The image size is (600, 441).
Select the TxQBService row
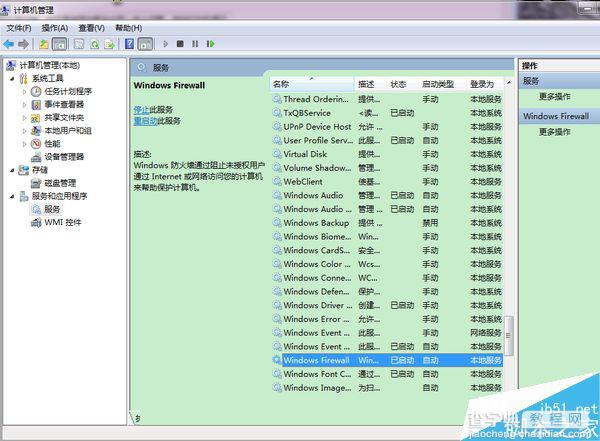coord(387,113)
